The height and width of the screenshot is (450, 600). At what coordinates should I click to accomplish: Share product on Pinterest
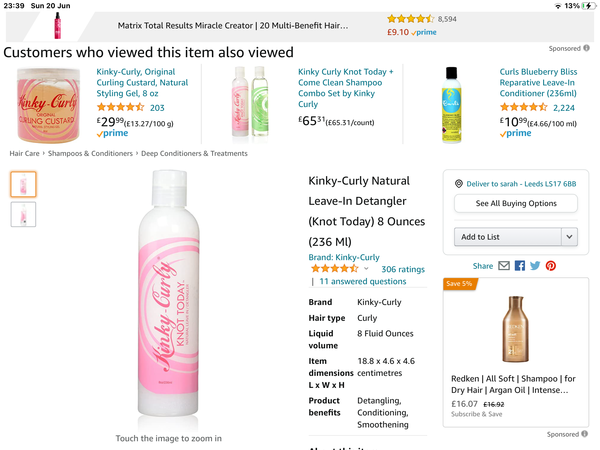(550, 266)
